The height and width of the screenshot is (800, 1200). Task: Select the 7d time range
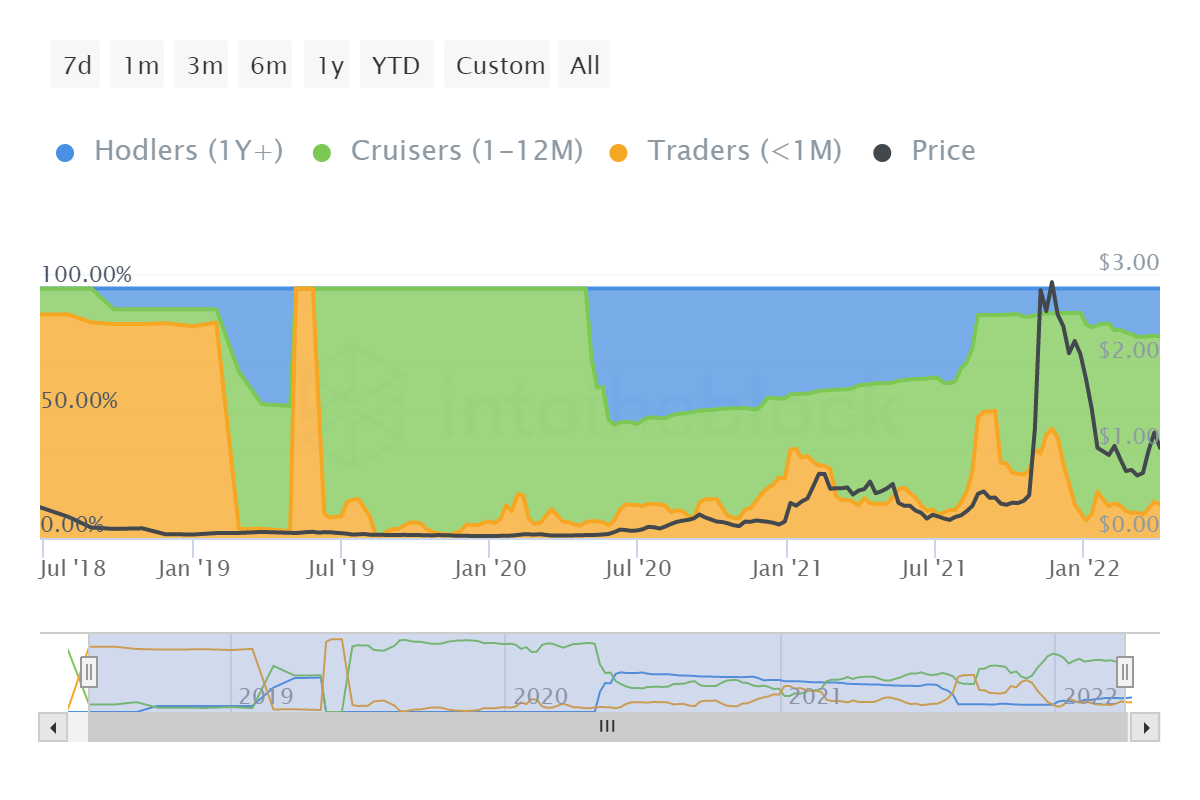click(x=74, y=64)
